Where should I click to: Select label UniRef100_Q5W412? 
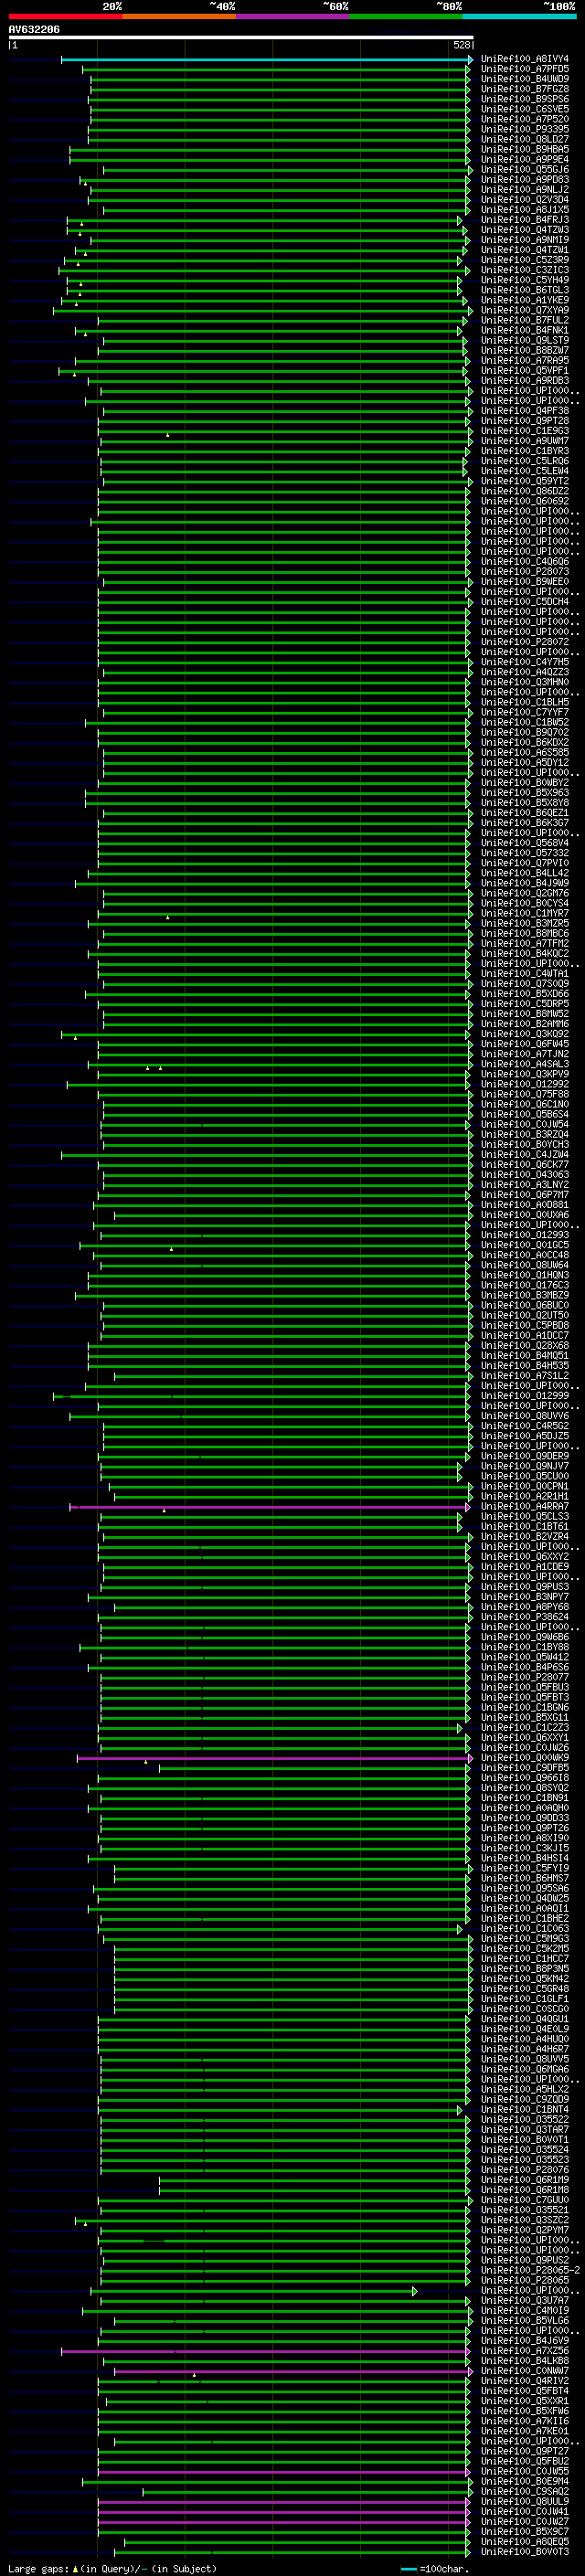pos(525,1657)
